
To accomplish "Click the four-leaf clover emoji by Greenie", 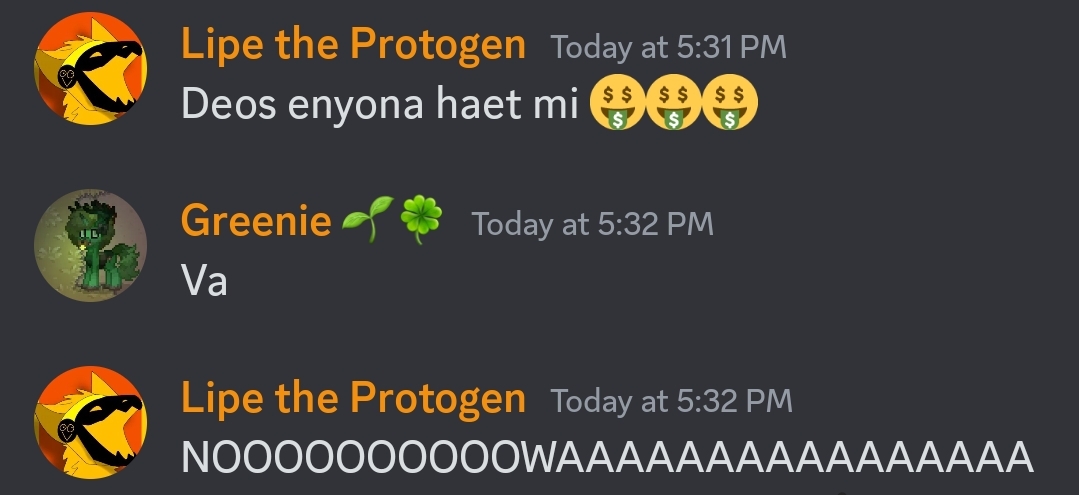I will tap(421, 220).
